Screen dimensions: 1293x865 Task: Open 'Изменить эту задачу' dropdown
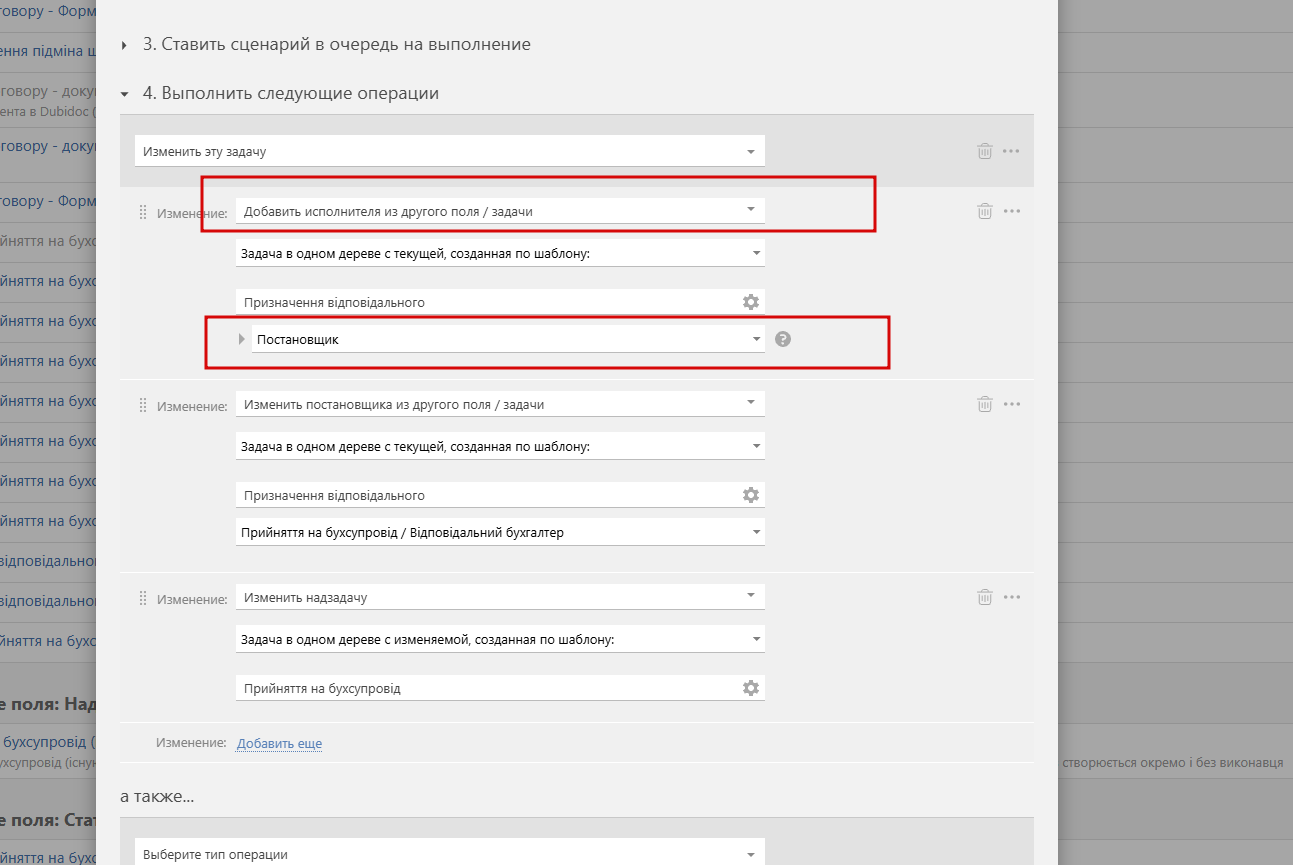point(449,152)
